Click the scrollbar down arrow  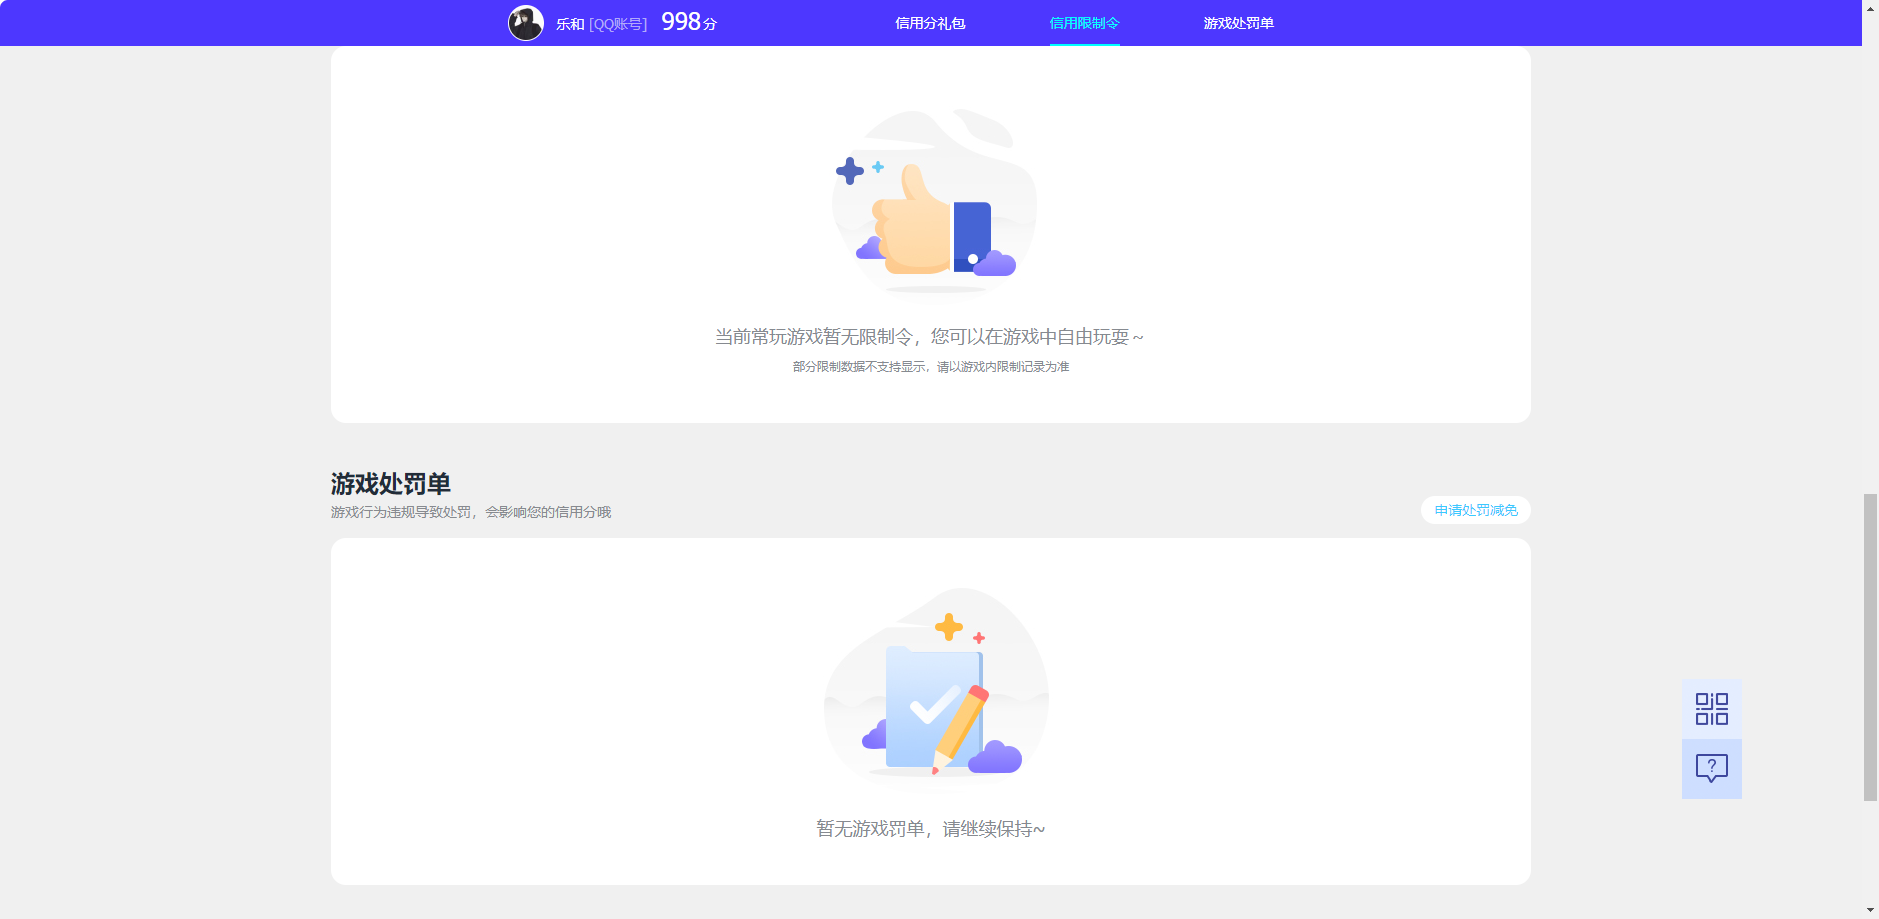1869,909
